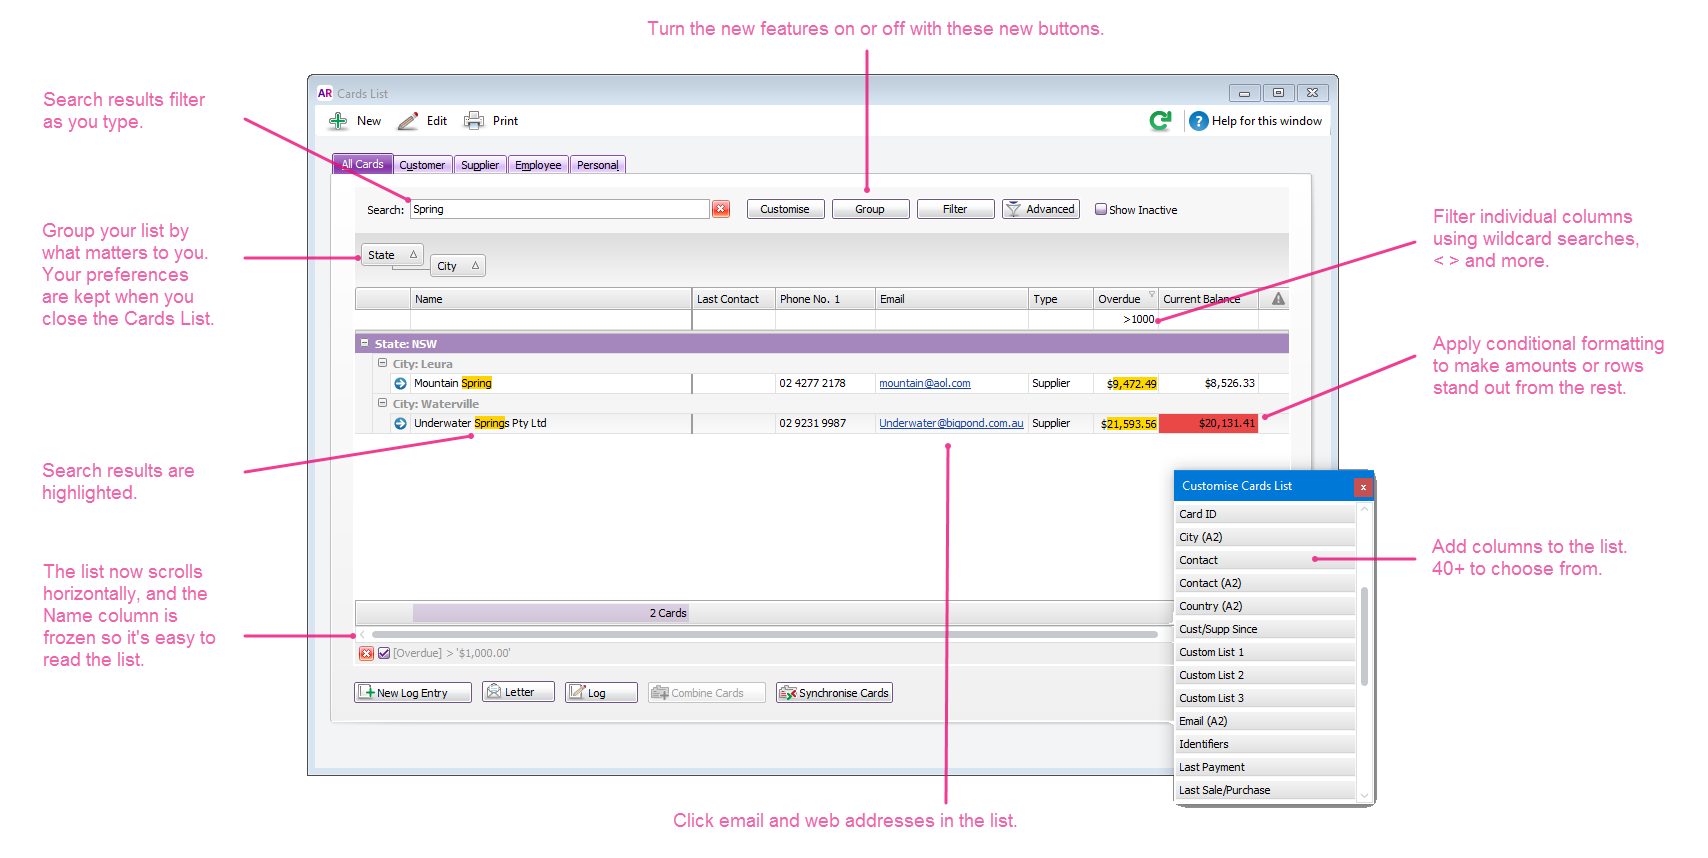The image size is (1708, 858).
Task: Select Last Payment in Customise list
Action: click(x=1265, y=767)
